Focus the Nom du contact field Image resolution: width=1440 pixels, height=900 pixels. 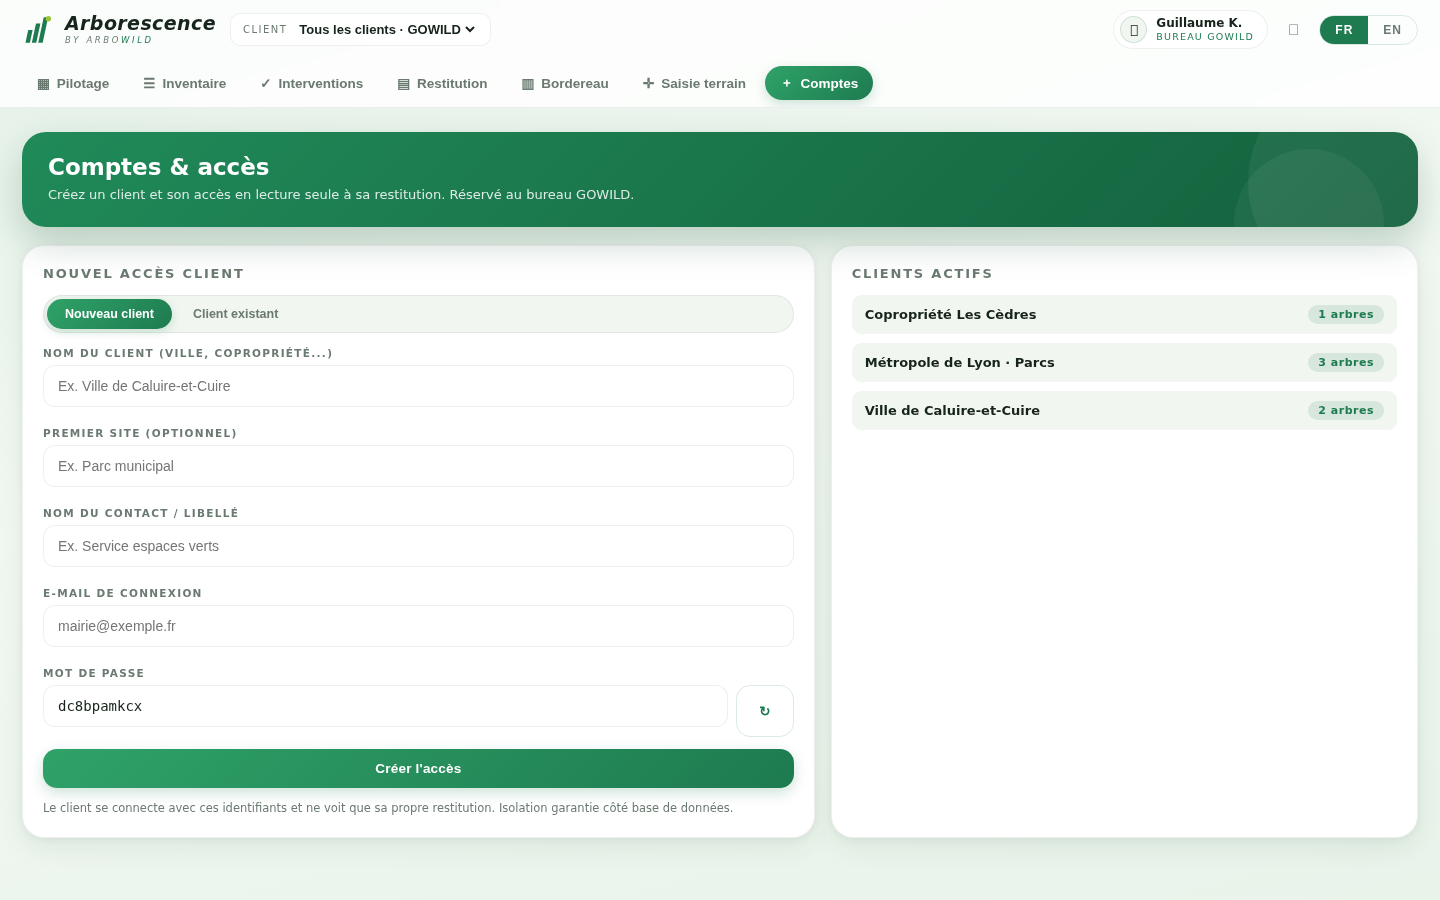[418, 546]
